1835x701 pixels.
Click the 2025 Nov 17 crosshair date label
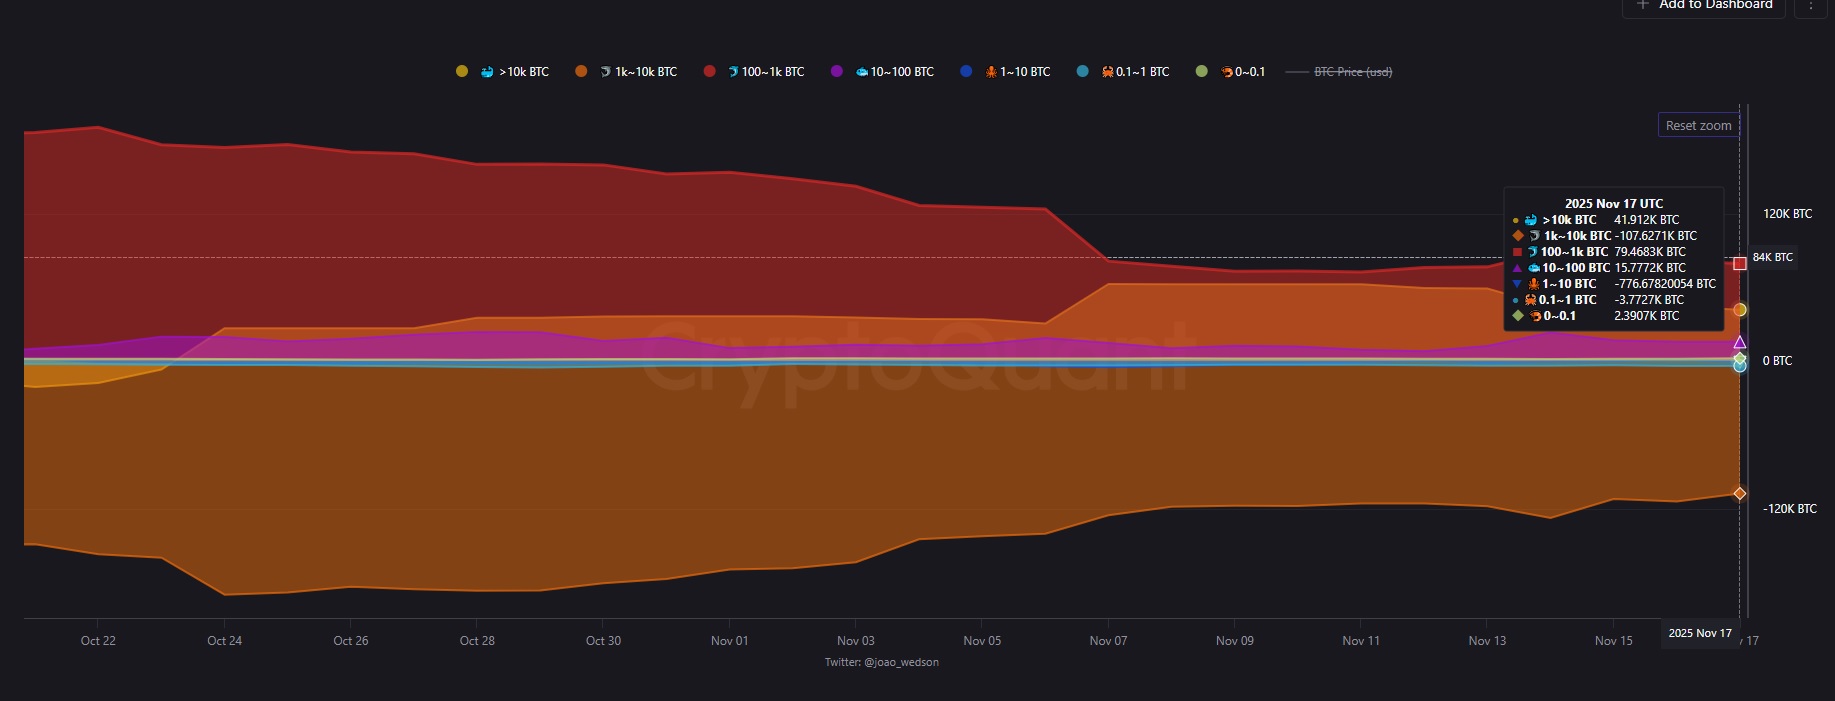click(x=1699, y=633)
